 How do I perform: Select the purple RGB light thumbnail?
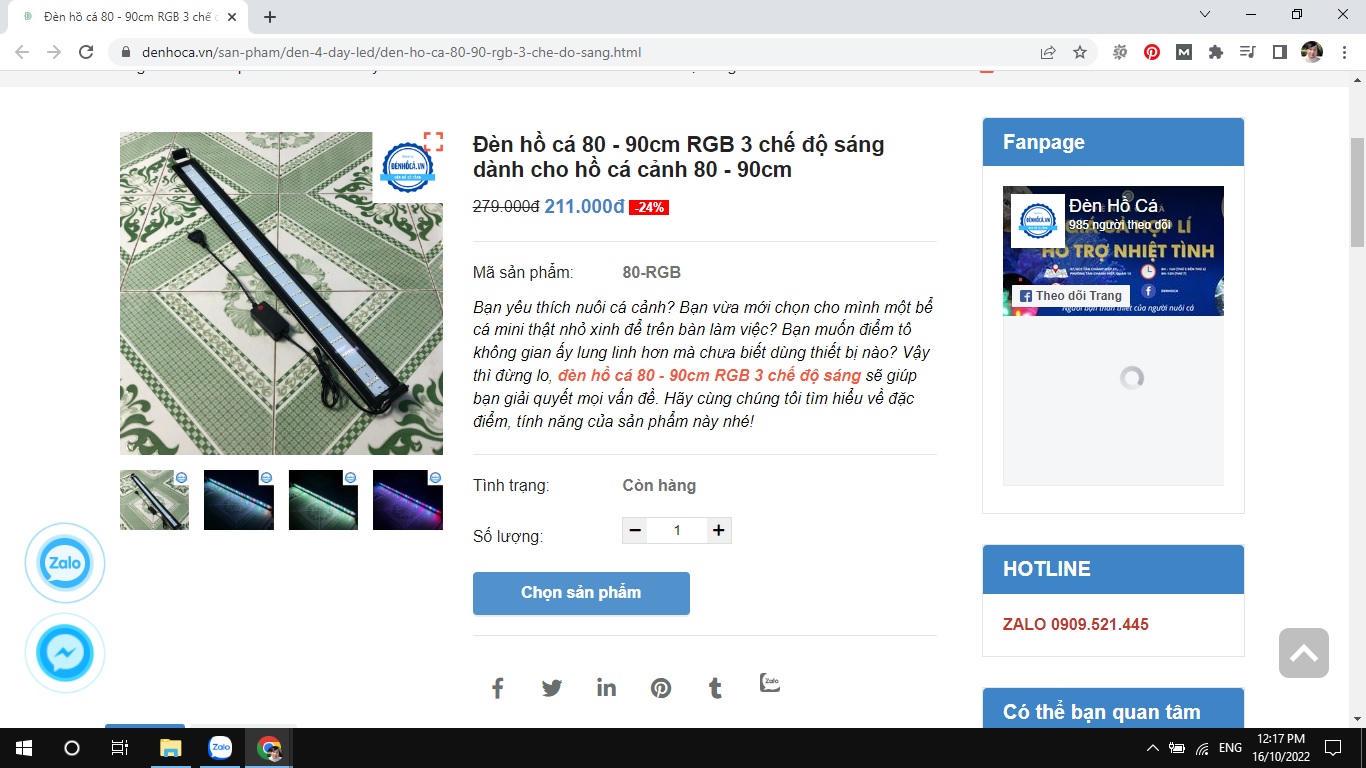click(408, 500)
